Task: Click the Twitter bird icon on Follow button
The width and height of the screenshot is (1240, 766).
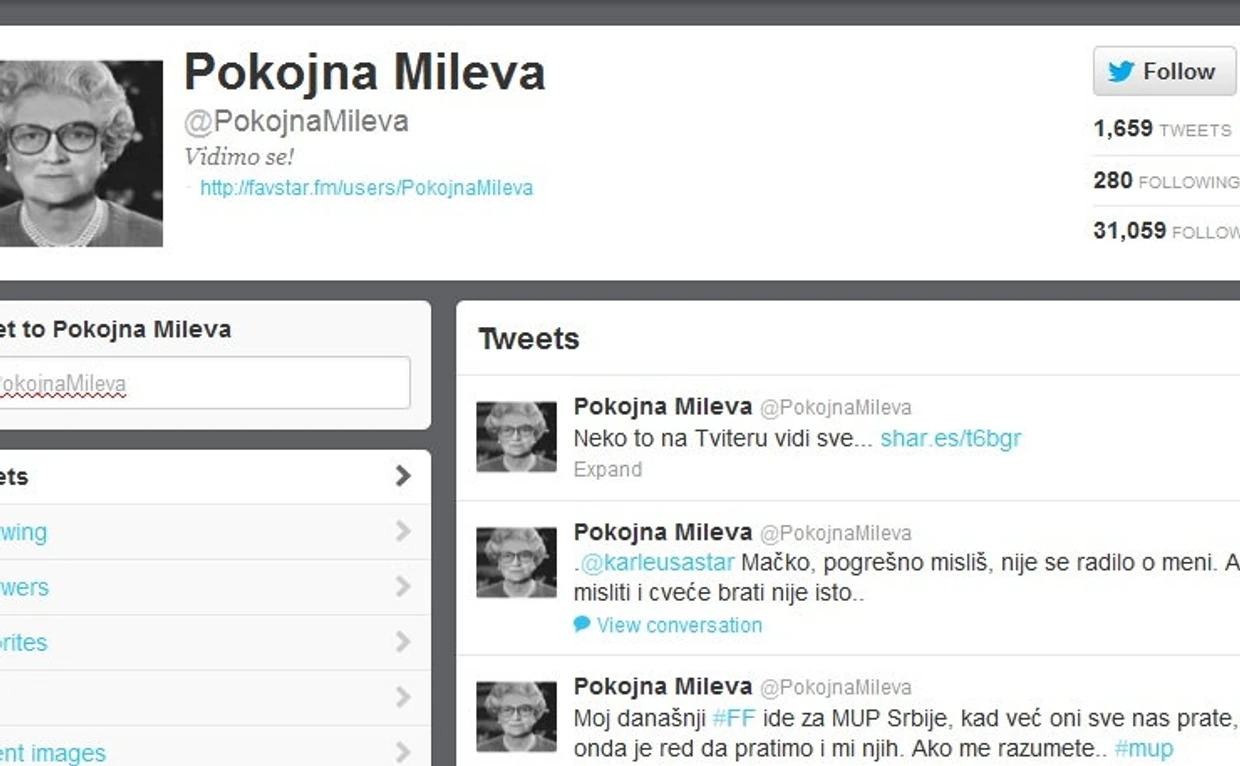Action: click(x=1121, y=72)
